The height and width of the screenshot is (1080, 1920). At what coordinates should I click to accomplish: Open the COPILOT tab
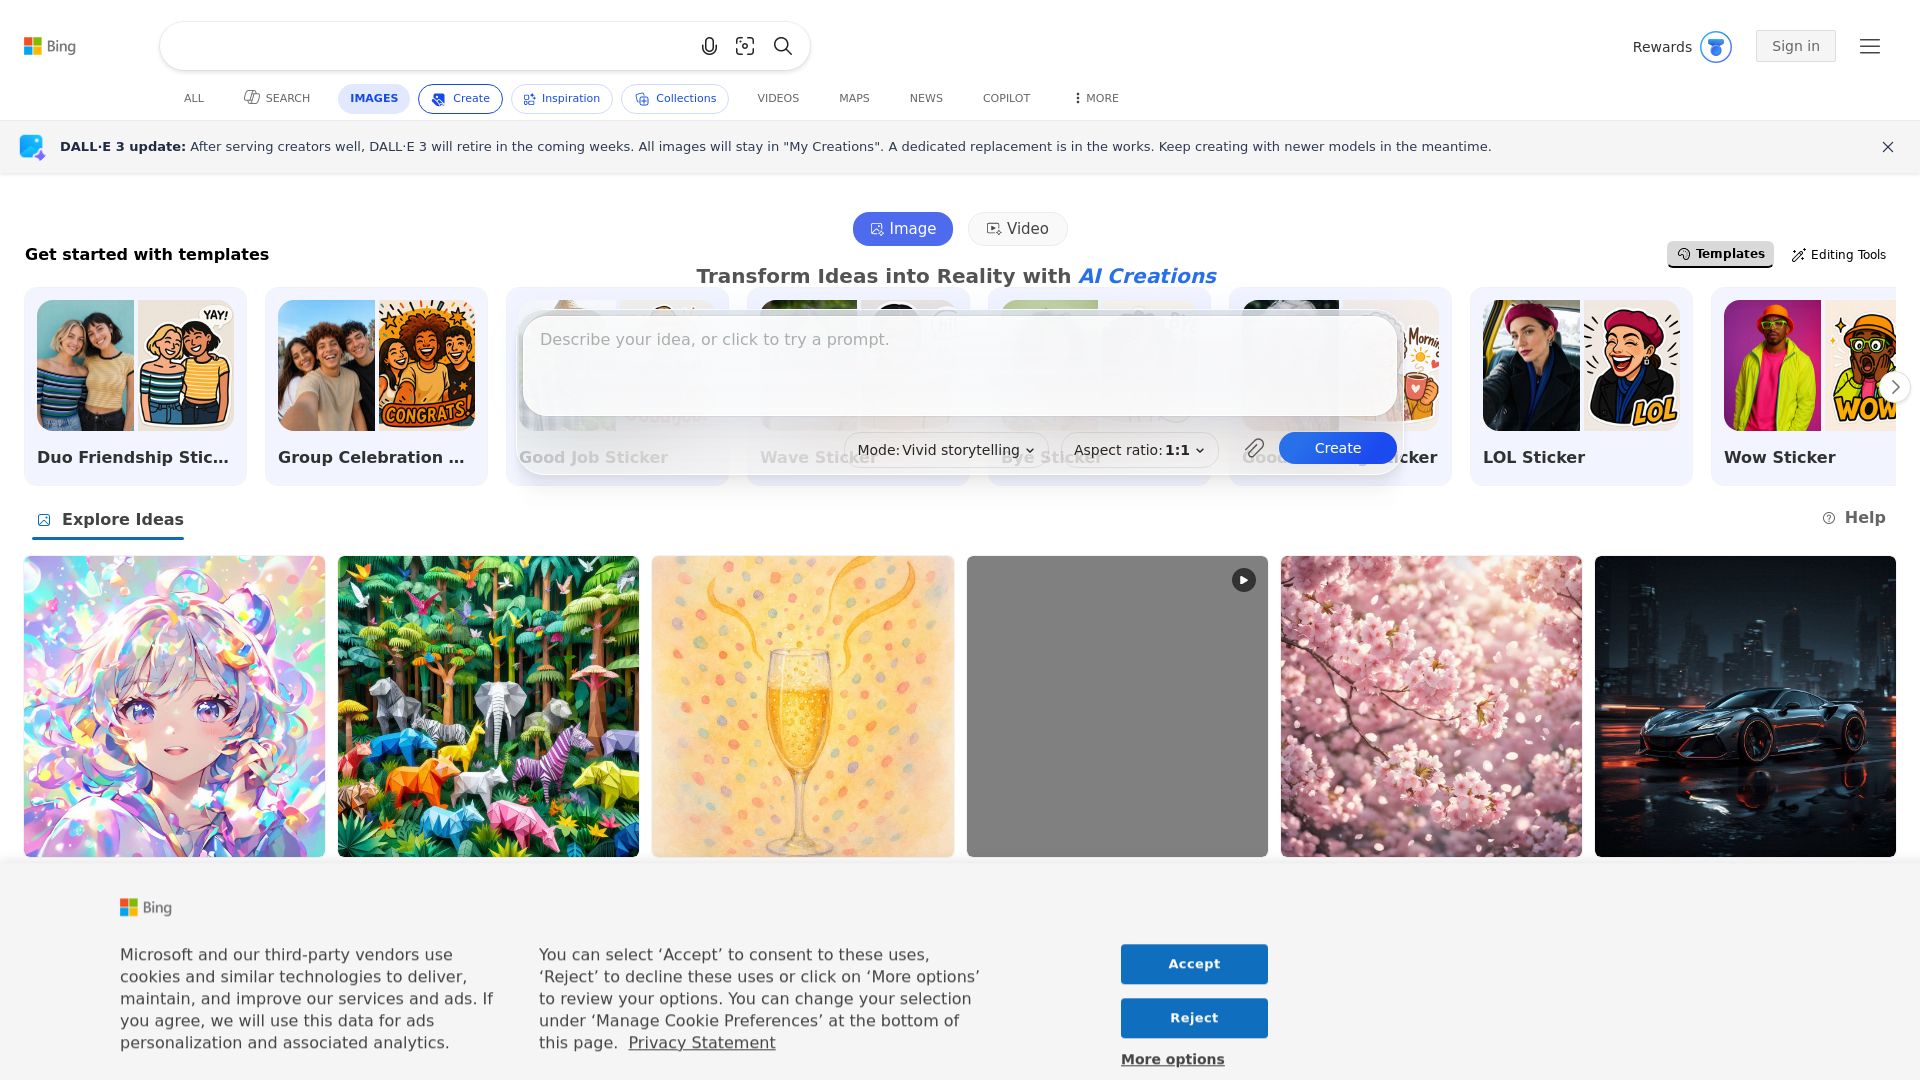pyautogui.click(x=1006, y=98)
